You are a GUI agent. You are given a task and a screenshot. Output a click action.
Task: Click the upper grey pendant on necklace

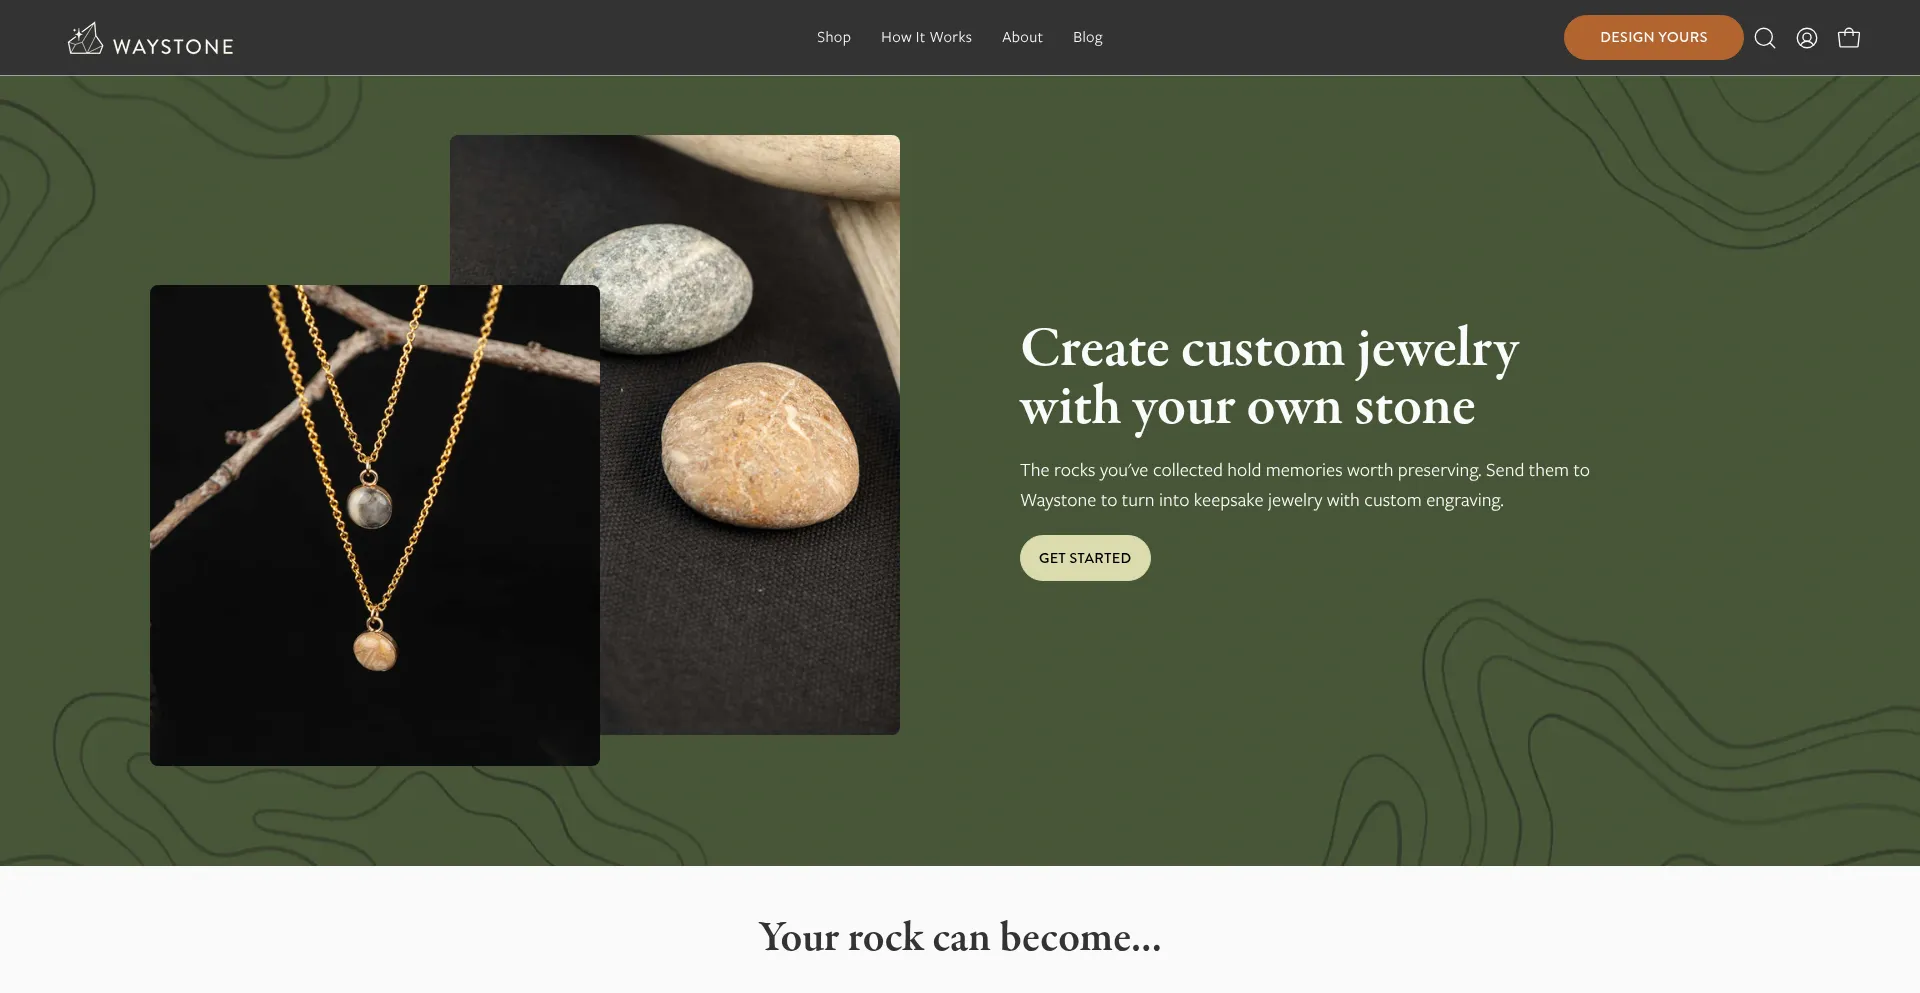tap(369, 506)
